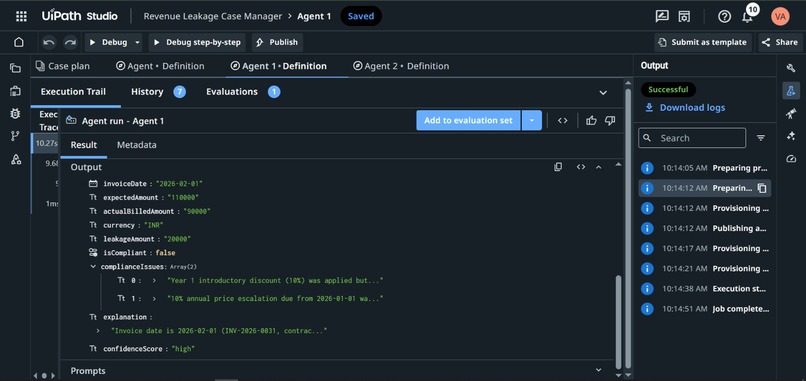Open the hierarchy sidebar icon

pyautogui.click(x=15, y=159)
